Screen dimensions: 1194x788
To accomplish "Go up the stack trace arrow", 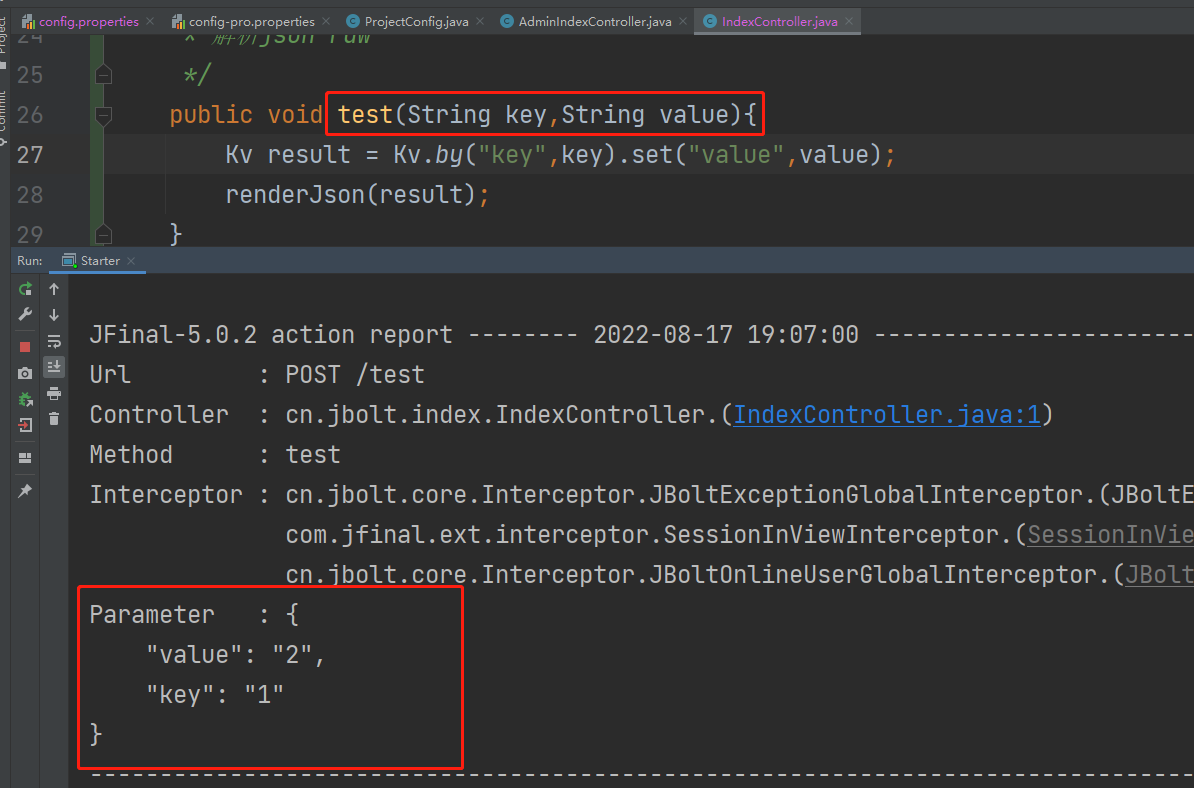I will [x=54, y=289].
